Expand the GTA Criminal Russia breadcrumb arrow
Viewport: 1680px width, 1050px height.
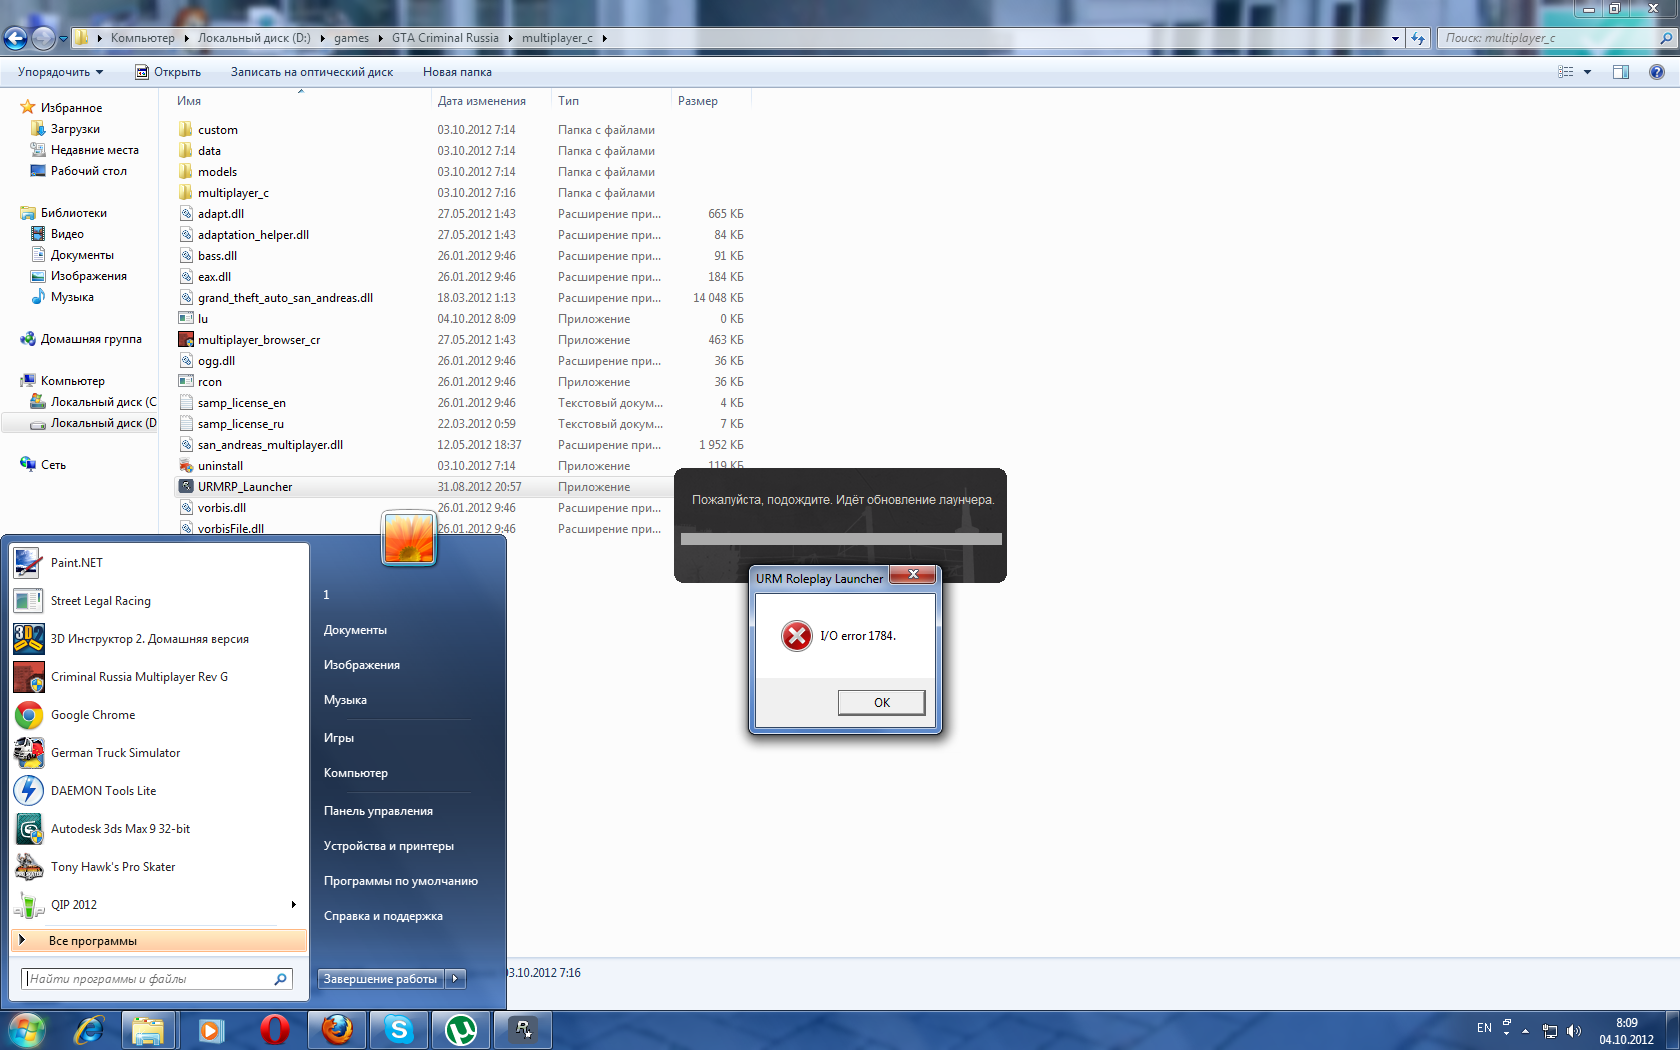click(x=510, y=38)
